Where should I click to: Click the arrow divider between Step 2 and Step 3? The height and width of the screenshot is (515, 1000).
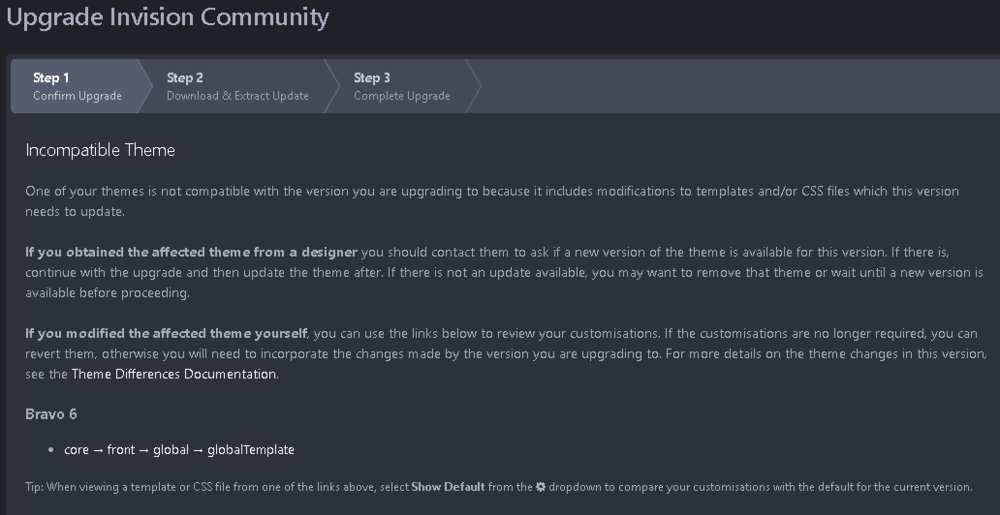pyautogui.click(x=333, y=86)
